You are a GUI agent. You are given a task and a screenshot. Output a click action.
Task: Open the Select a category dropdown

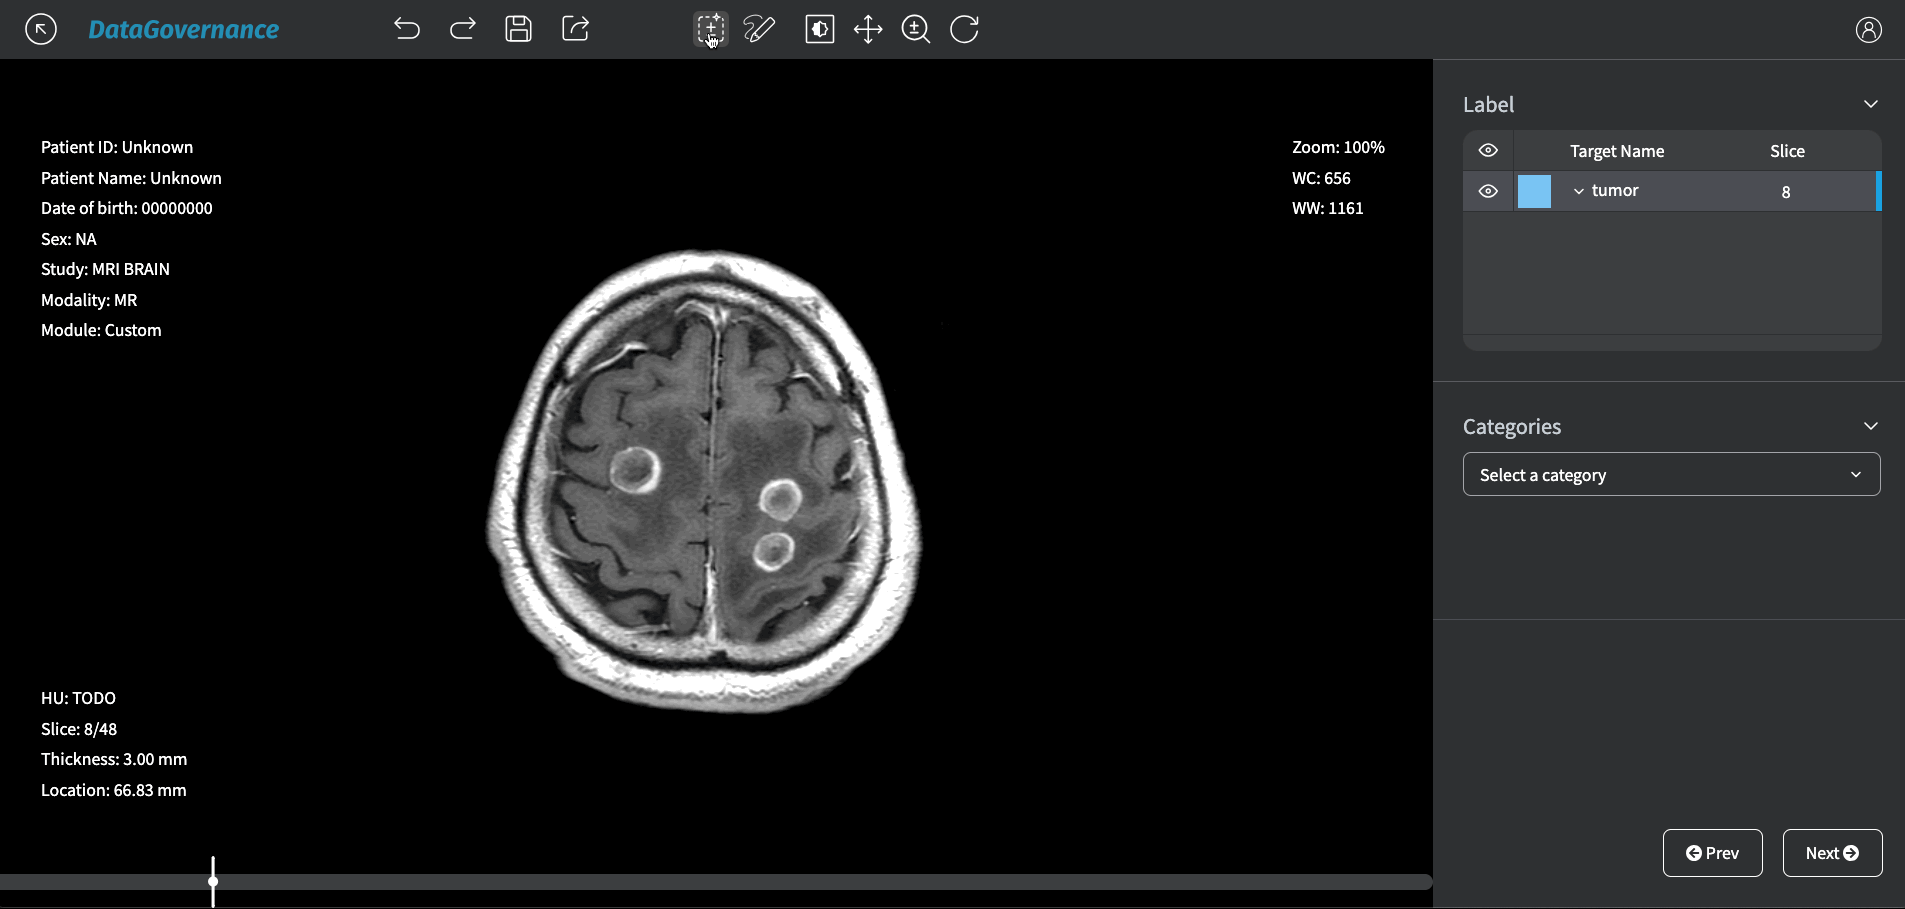coord(1671,475)
